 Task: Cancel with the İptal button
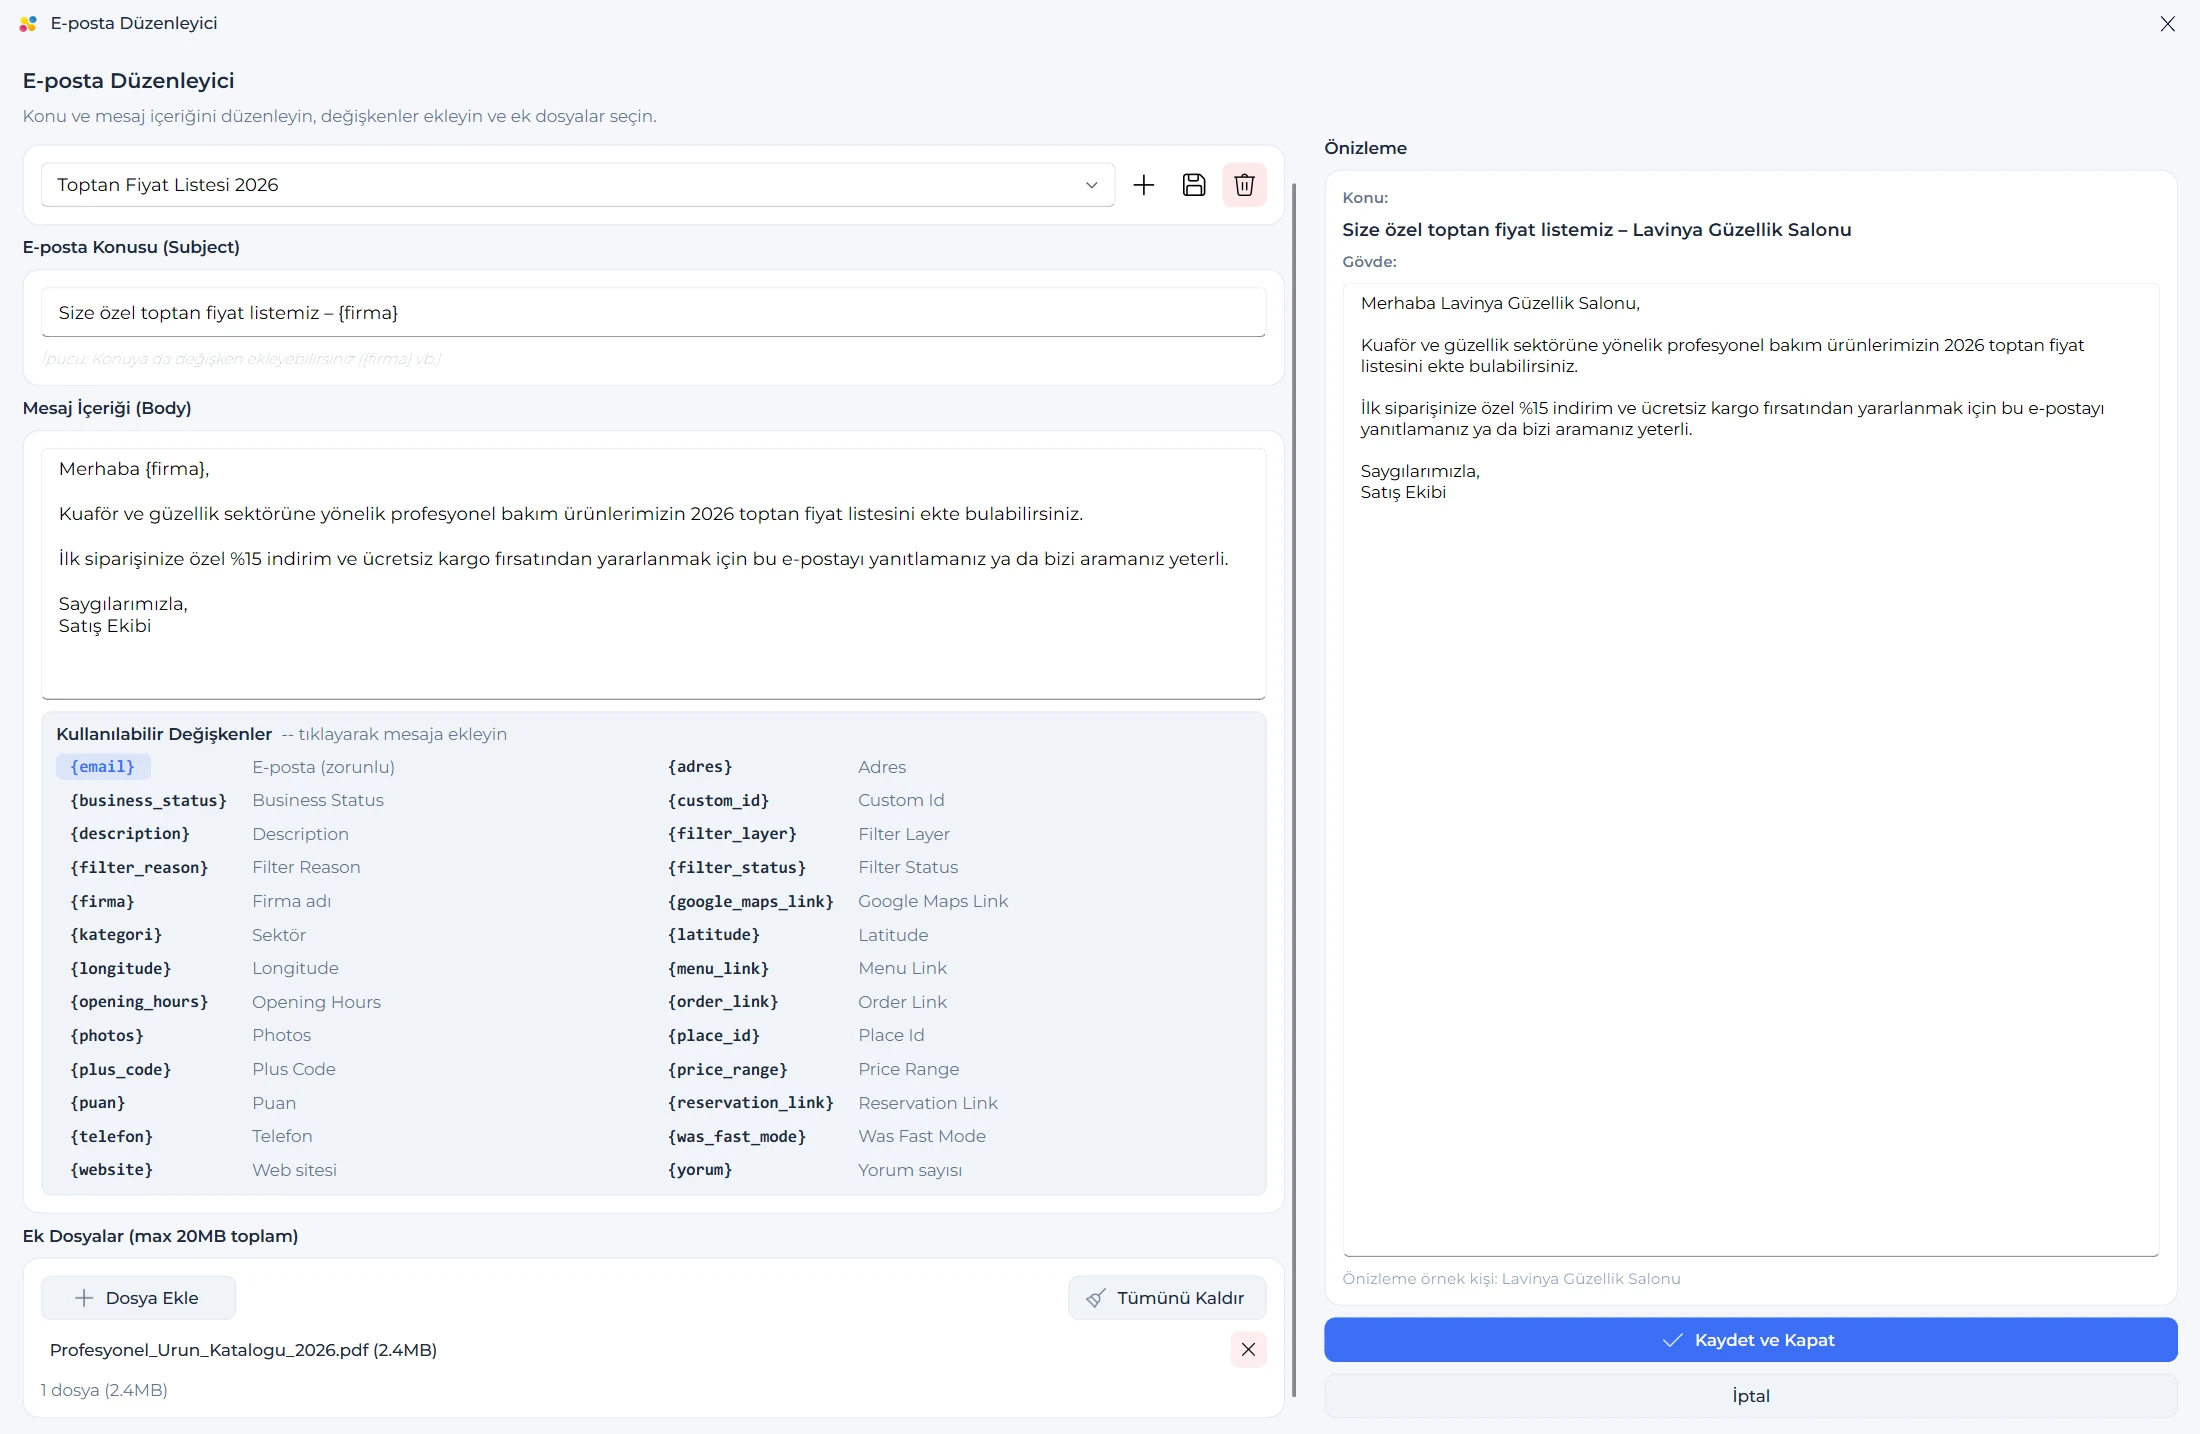click(x=1750, y=1396)
